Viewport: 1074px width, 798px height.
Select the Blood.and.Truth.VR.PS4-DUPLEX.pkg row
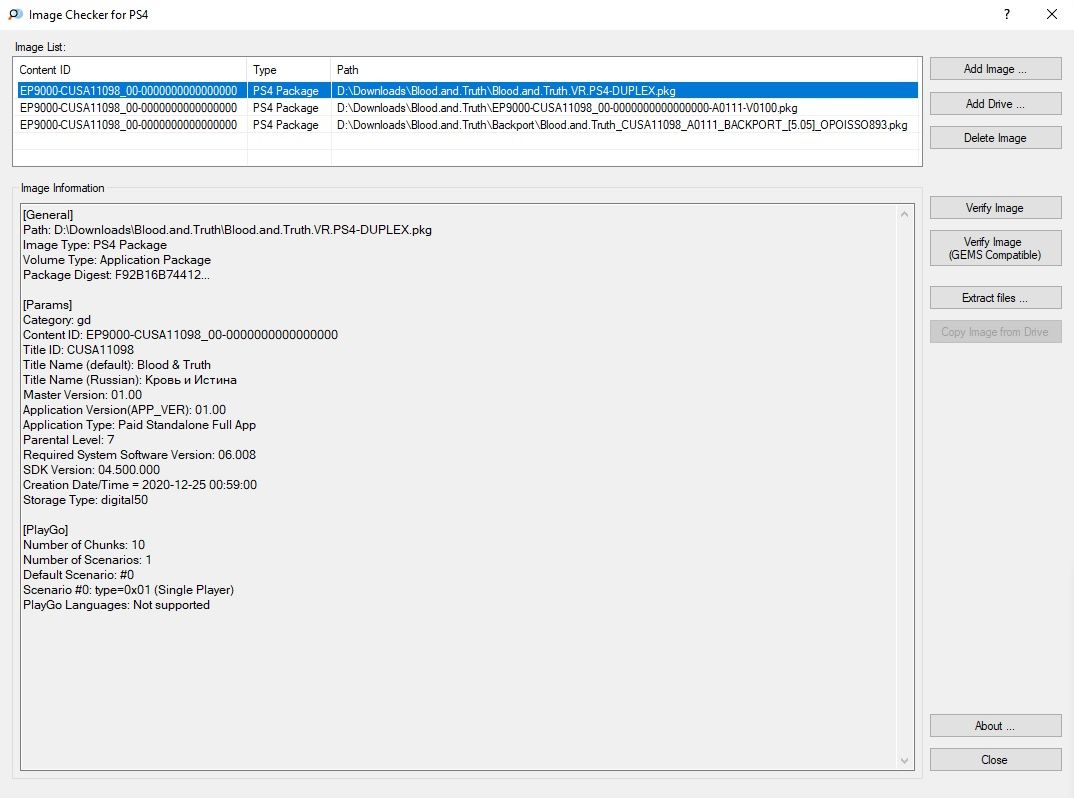click(468, 90)
